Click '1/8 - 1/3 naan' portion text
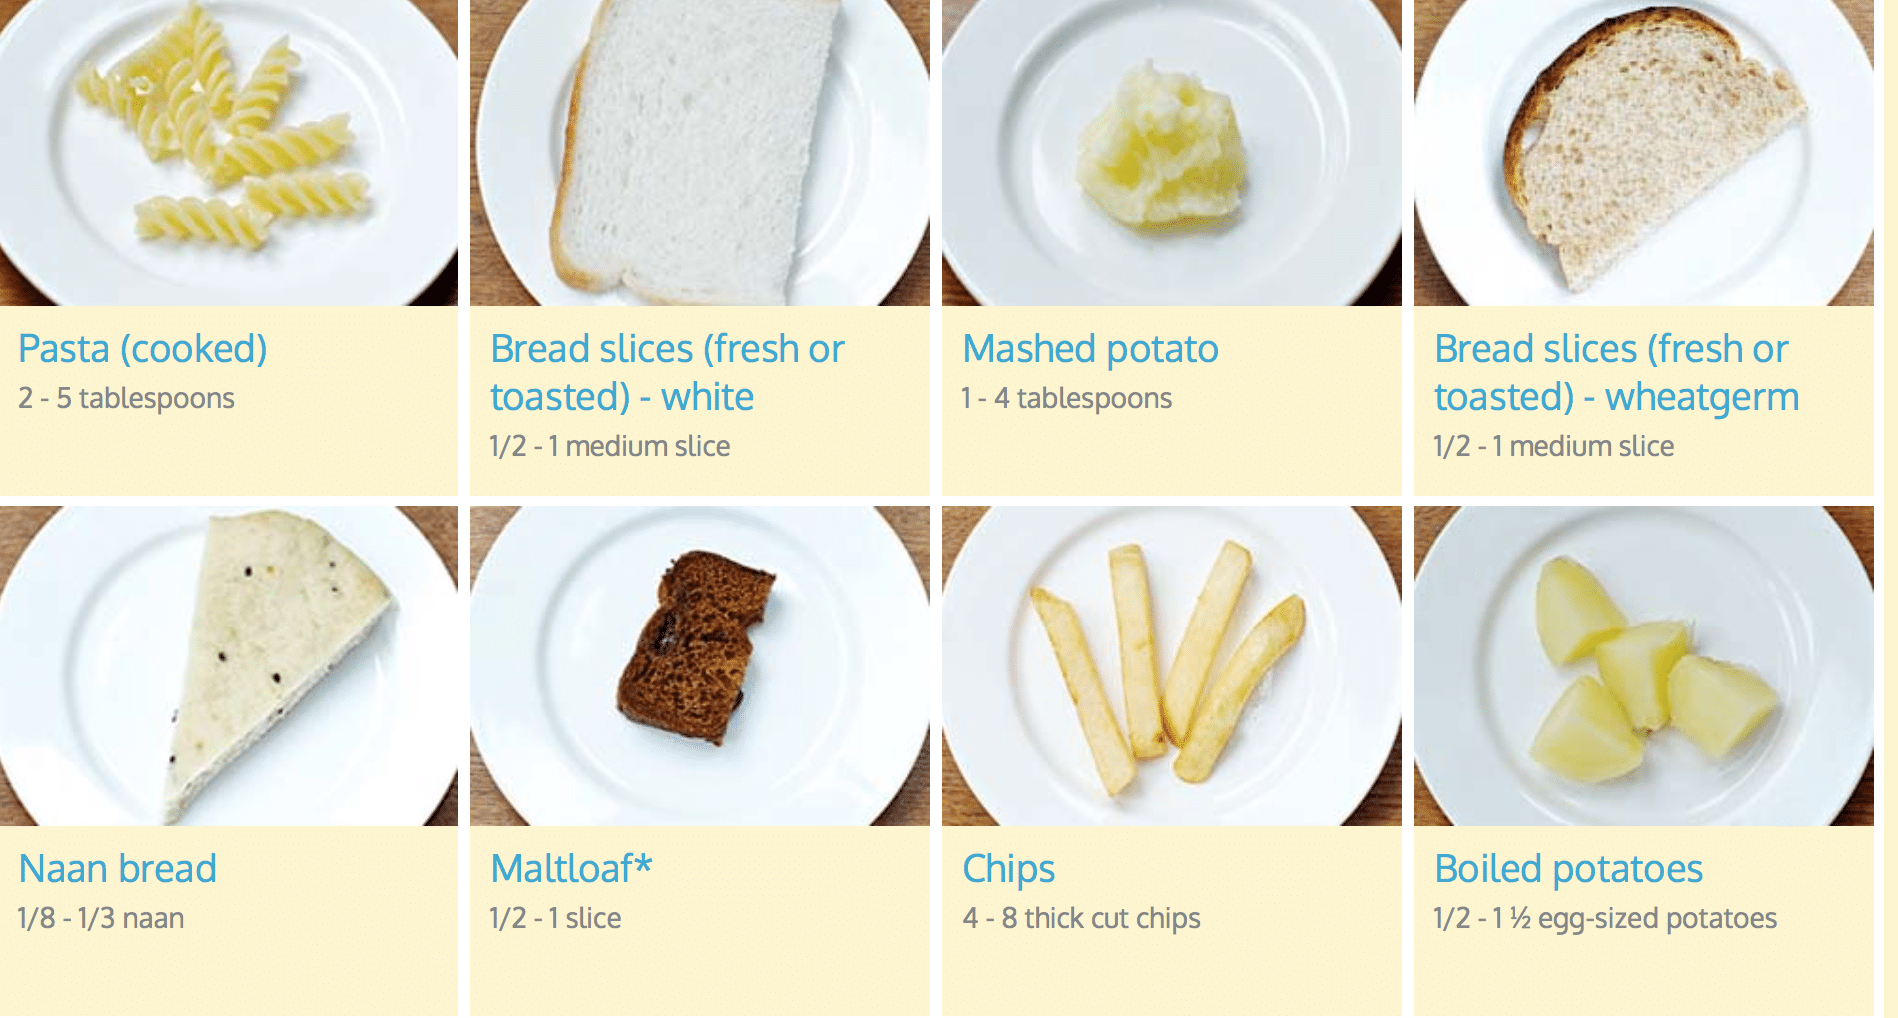The image size is (1898, 1018). (x=101, y=918)
